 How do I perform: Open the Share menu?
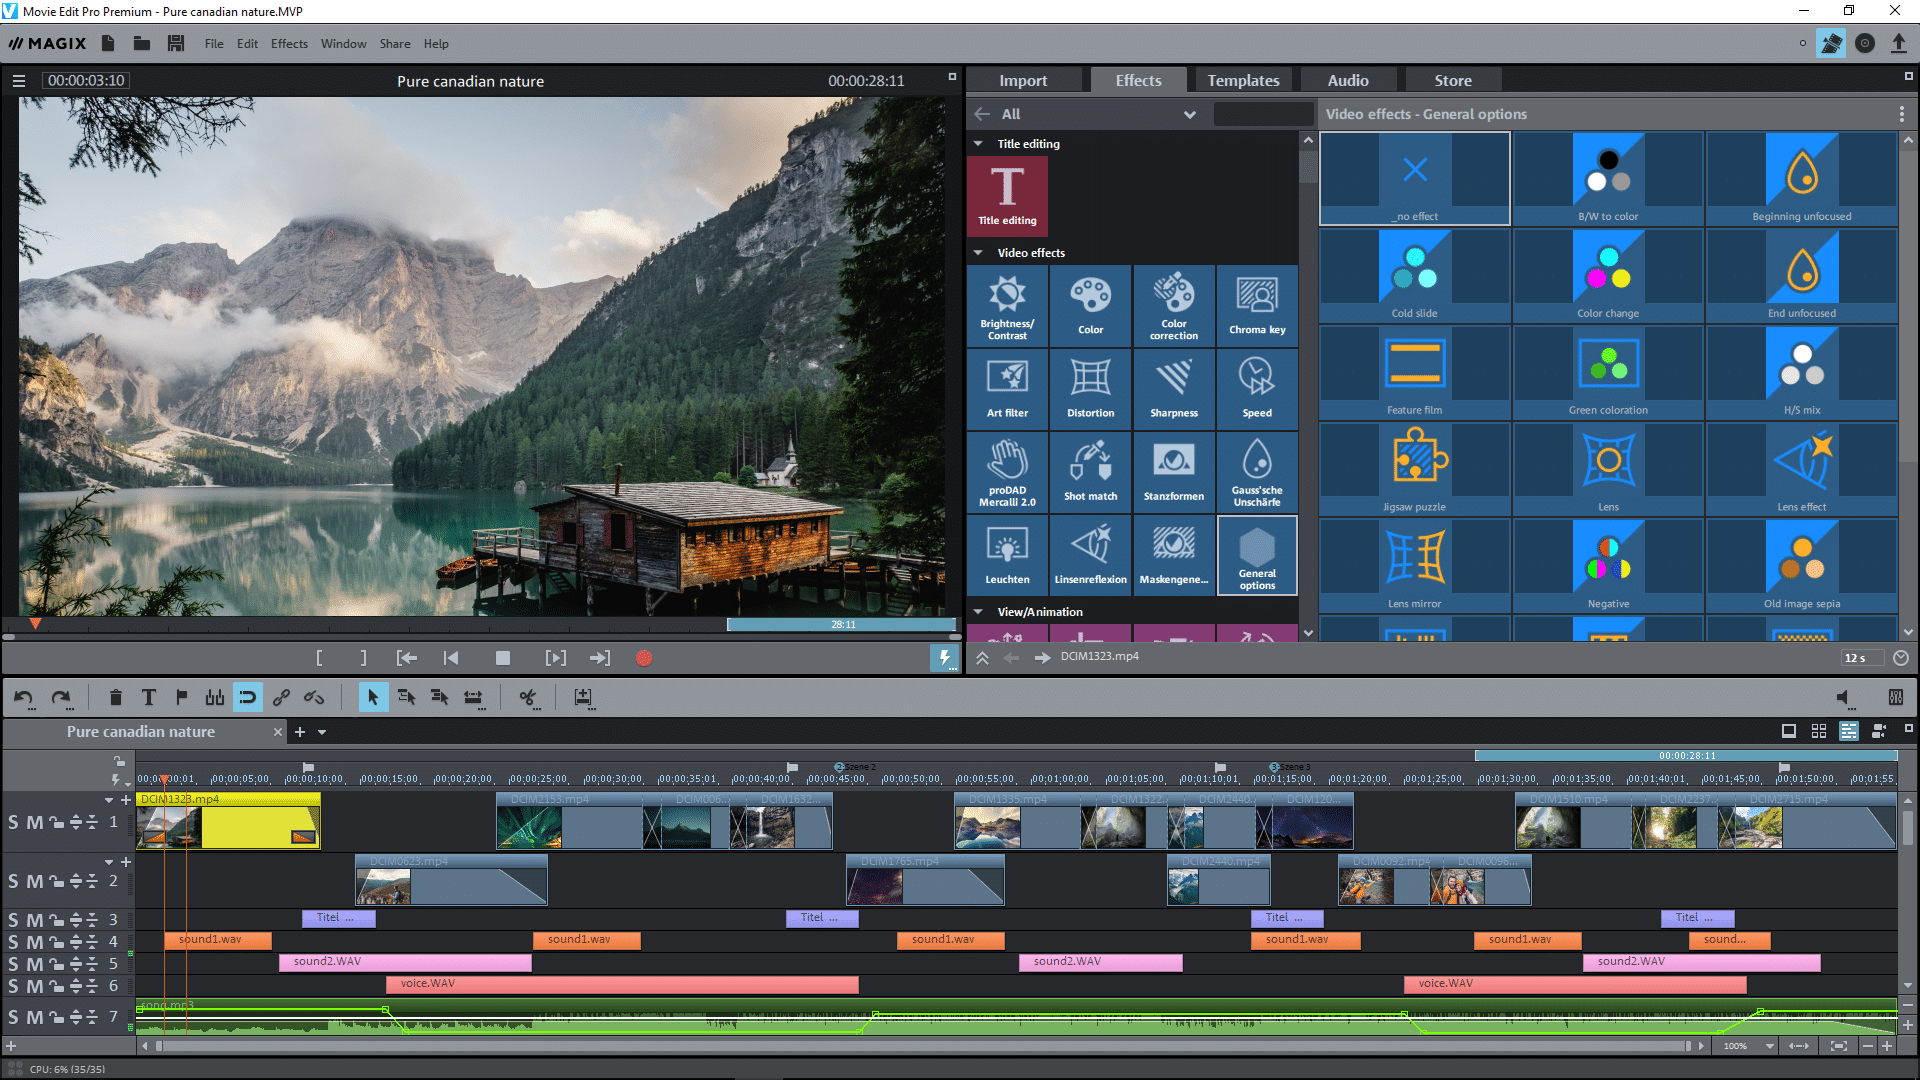395,43
